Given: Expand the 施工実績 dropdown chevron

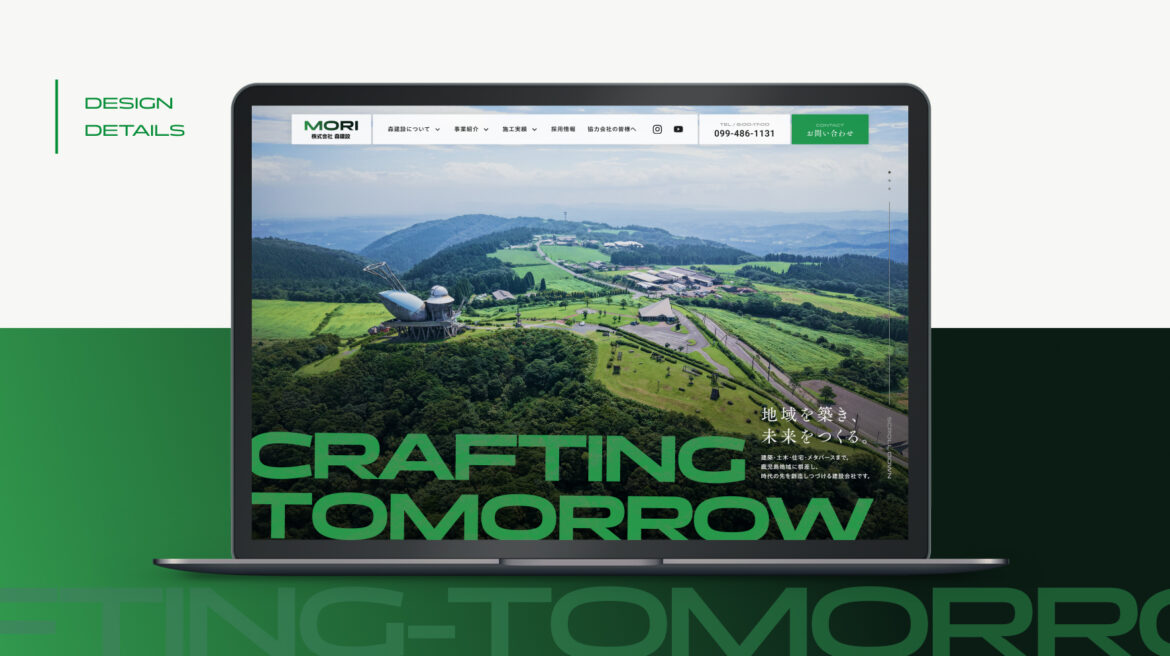Looking at the screenshot, I should (x=537, y=129).
